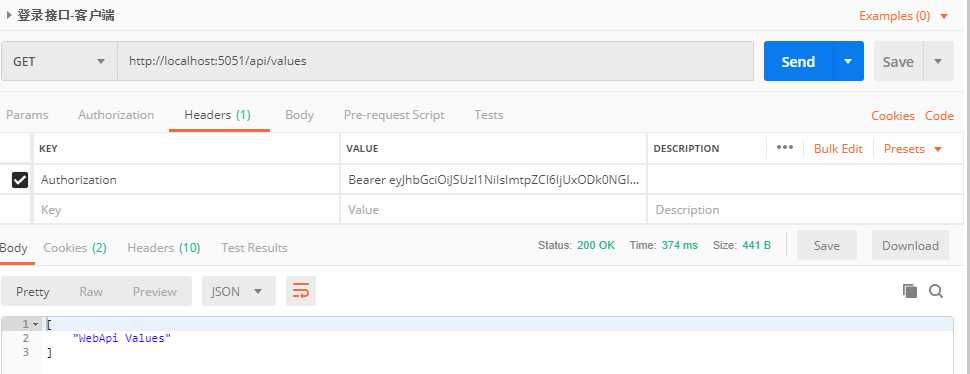Open the response Cookies (2) tab

point(75,248)
